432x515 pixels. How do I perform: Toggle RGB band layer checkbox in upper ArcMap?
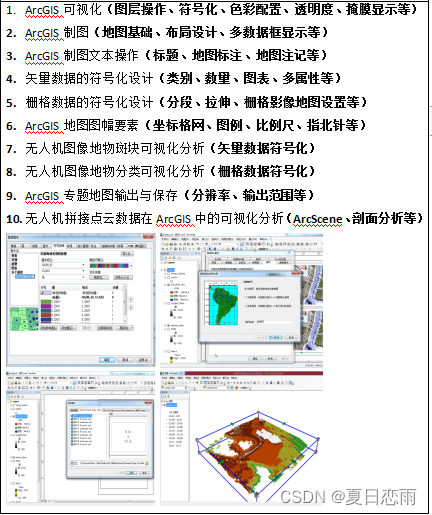point(168,285)
